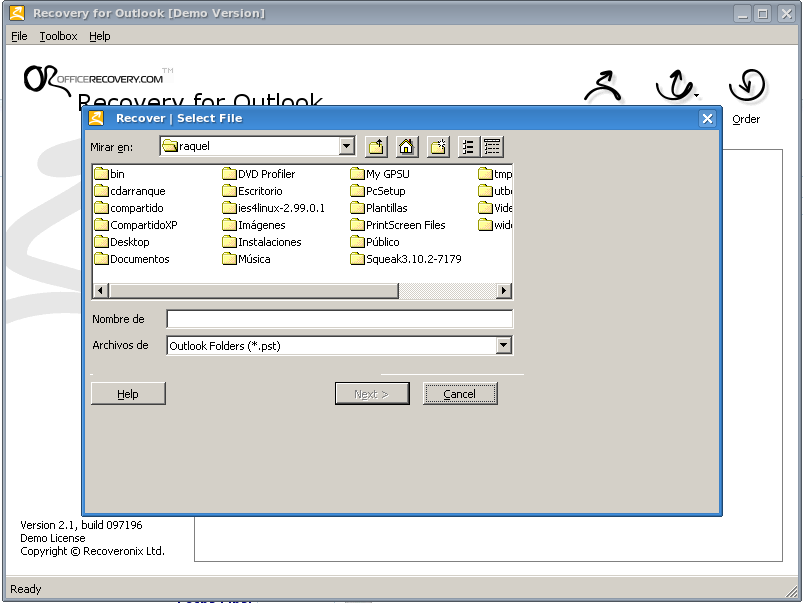The width and height of the screenshot is (803, 603).
Task: Select the 'My GPSU' folder
Action: tap(380, 174)
